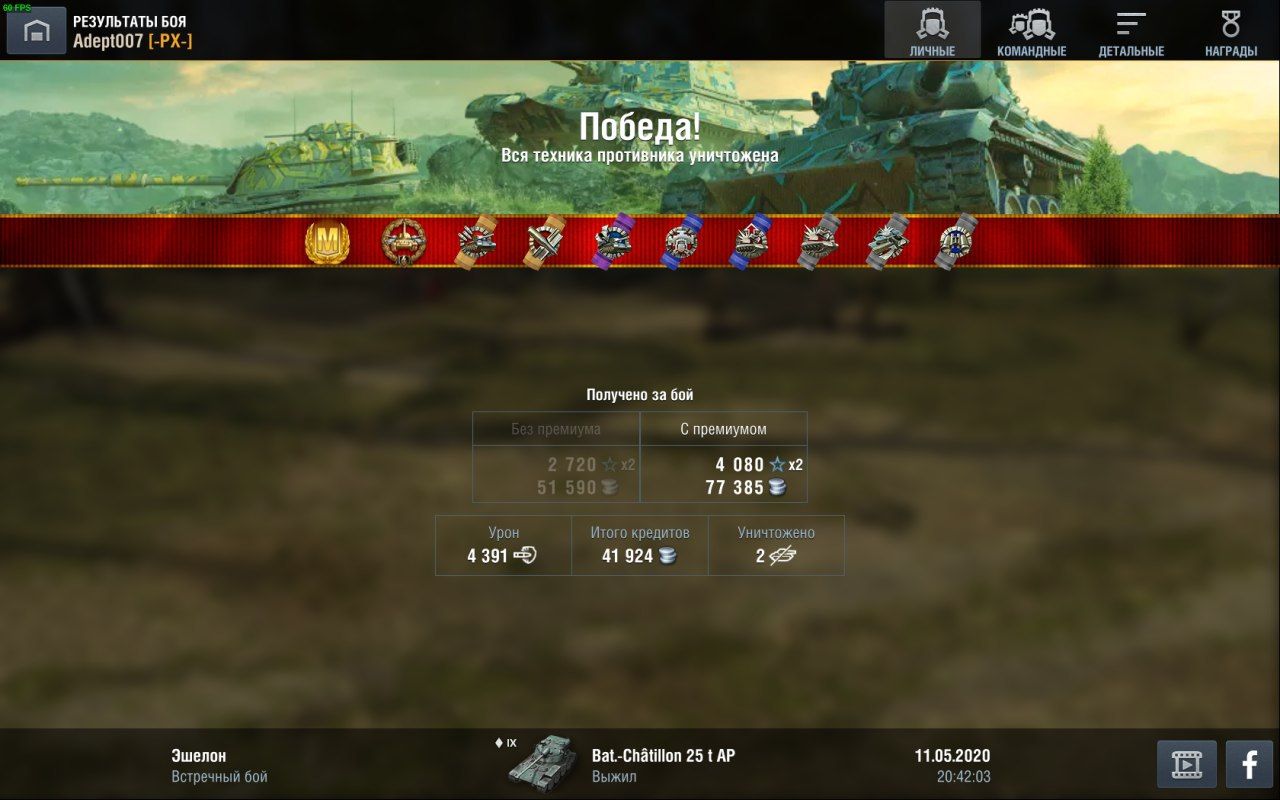This screenshot has height=800, width=1280.
Task: Share result on Facebook
Action: [x=1249, y=765]
